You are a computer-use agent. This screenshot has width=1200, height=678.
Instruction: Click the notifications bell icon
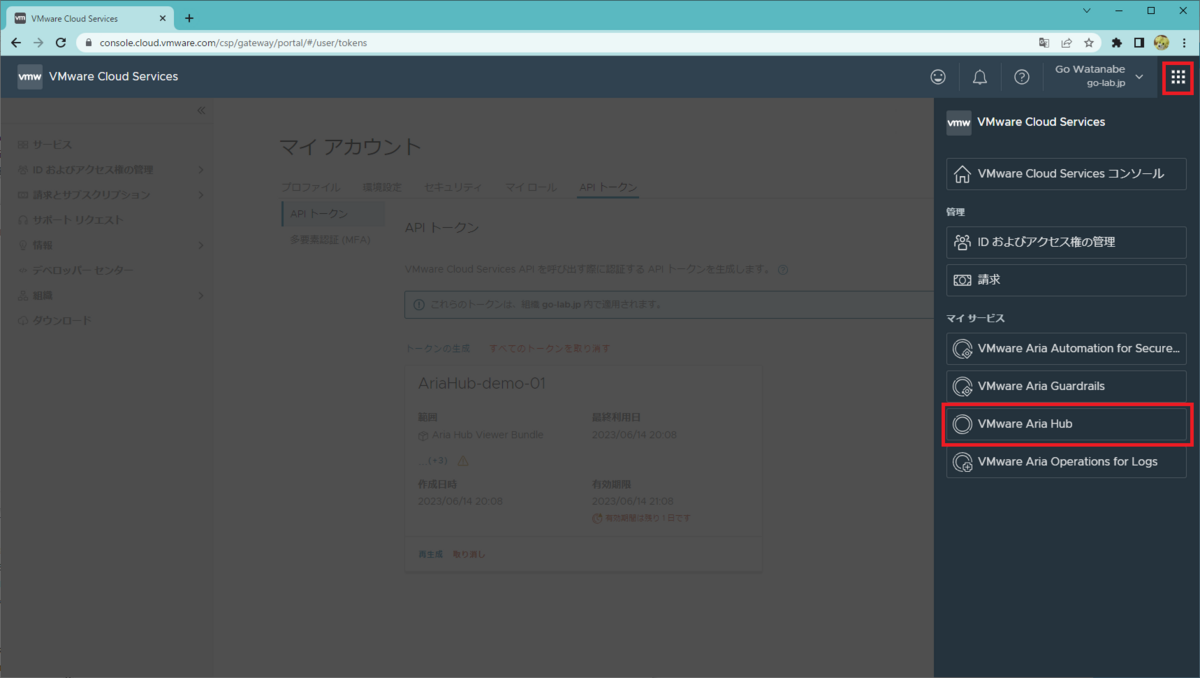[x=980, y=77]
